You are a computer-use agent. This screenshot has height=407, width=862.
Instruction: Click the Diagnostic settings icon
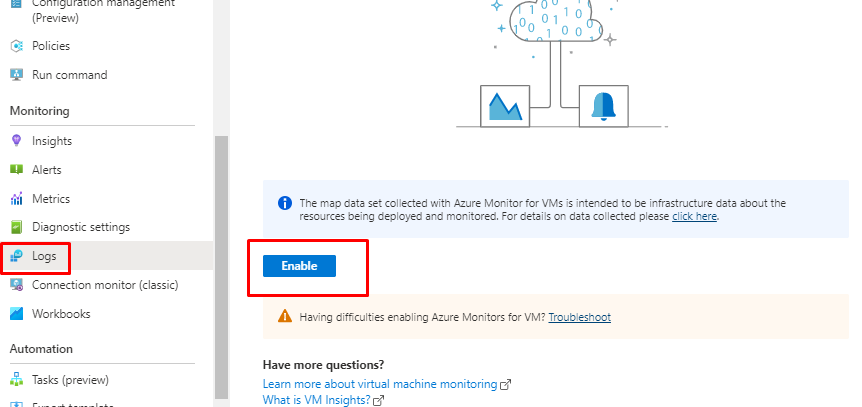tap(16, 227)
